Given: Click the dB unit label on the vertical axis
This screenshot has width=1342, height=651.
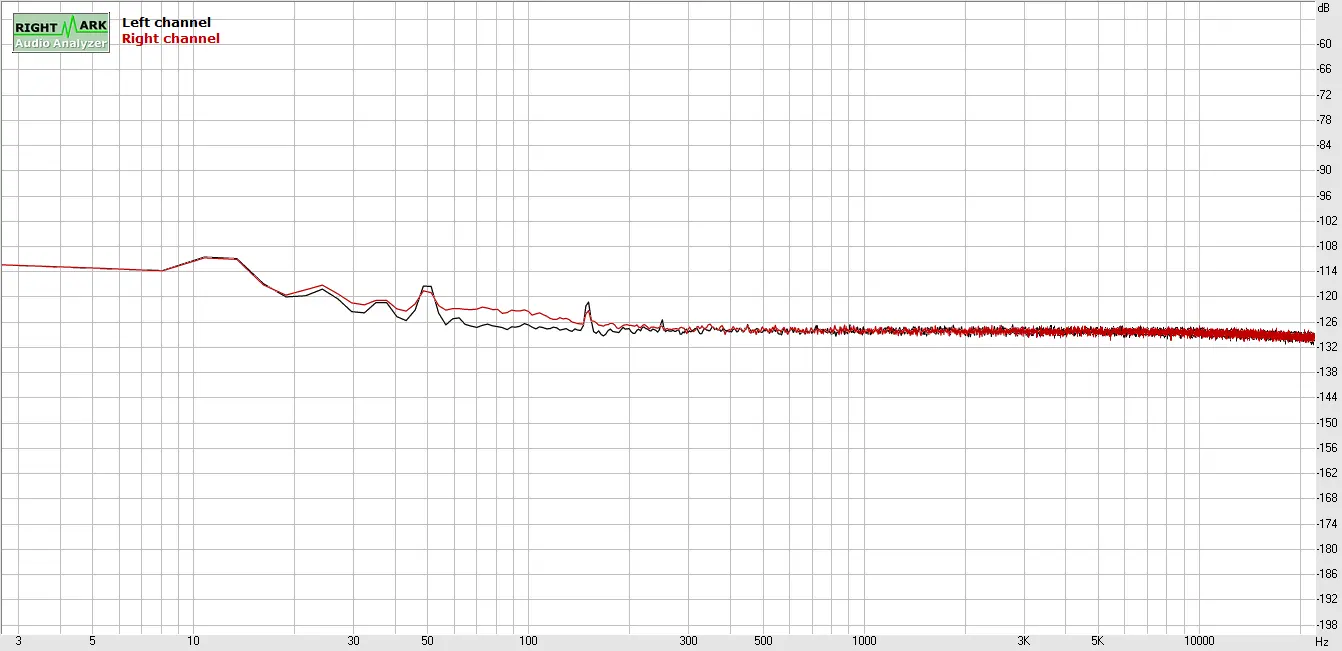Looking at the screenshot, I should (1323, 8).
